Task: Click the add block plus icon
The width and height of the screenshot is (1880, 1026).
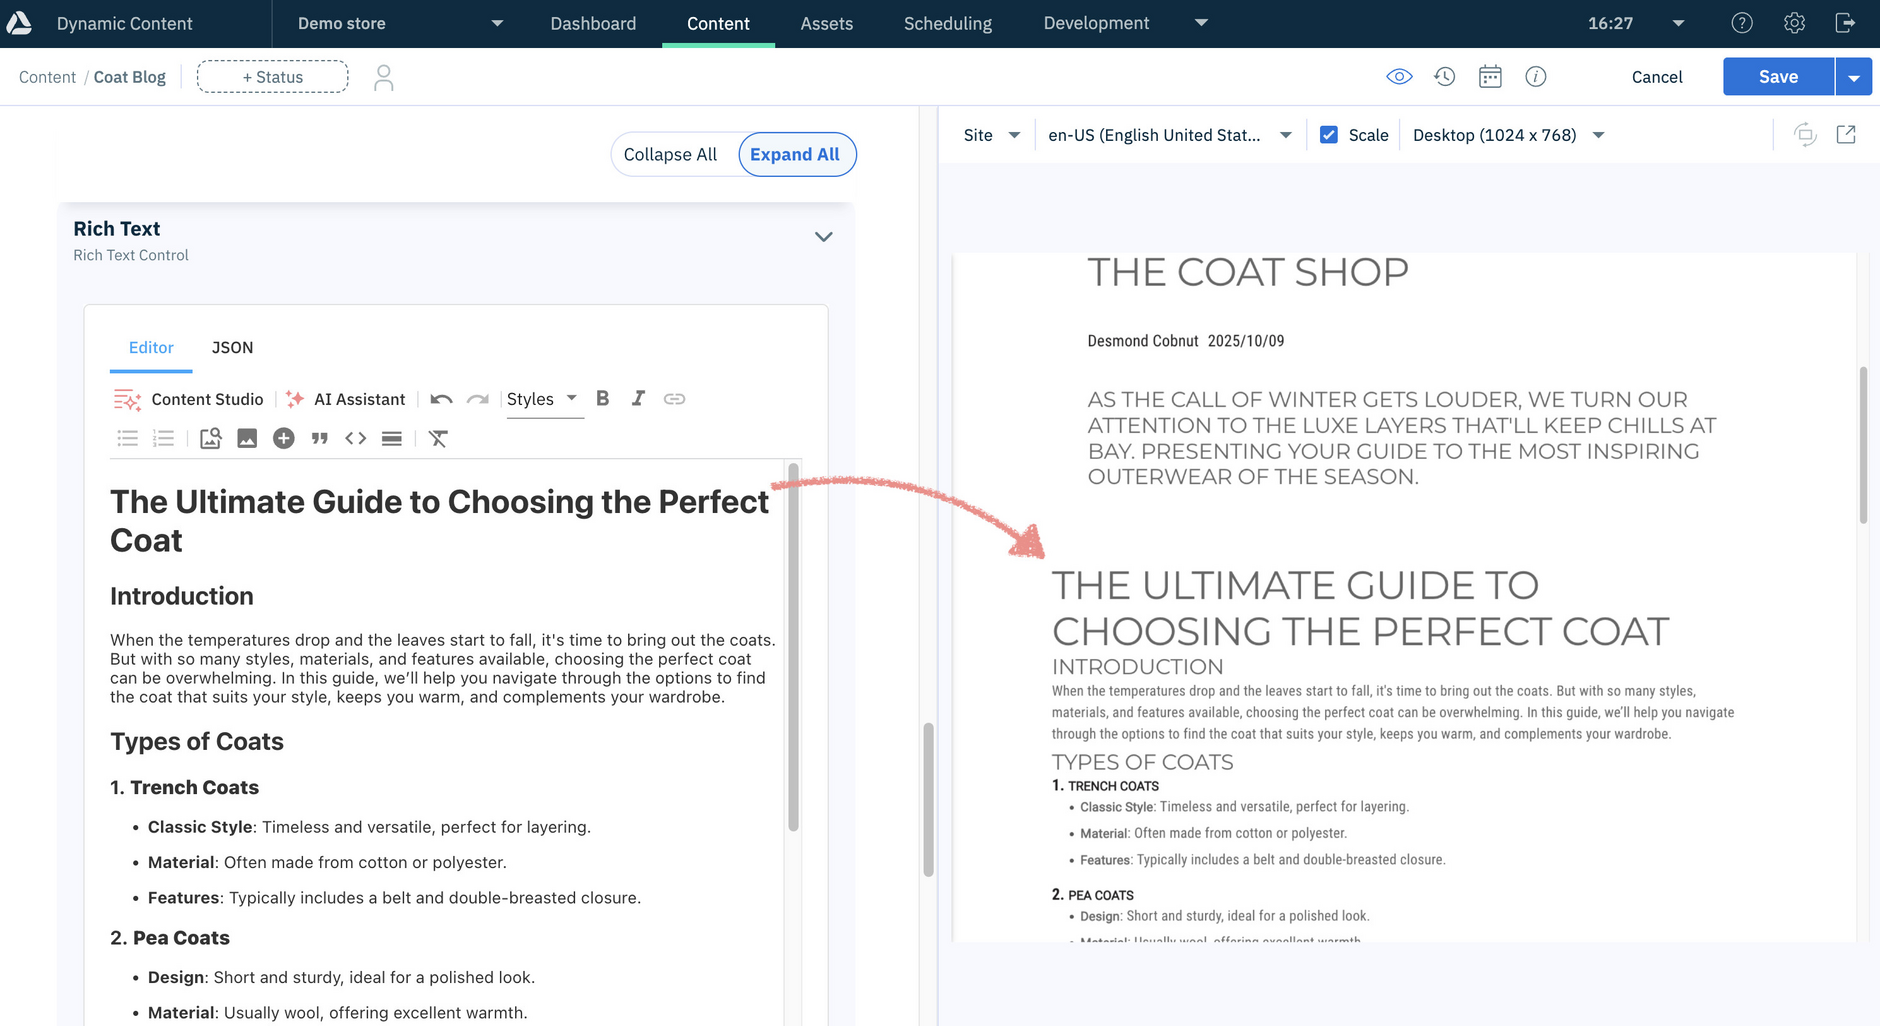Action: [x=284, y=438]
